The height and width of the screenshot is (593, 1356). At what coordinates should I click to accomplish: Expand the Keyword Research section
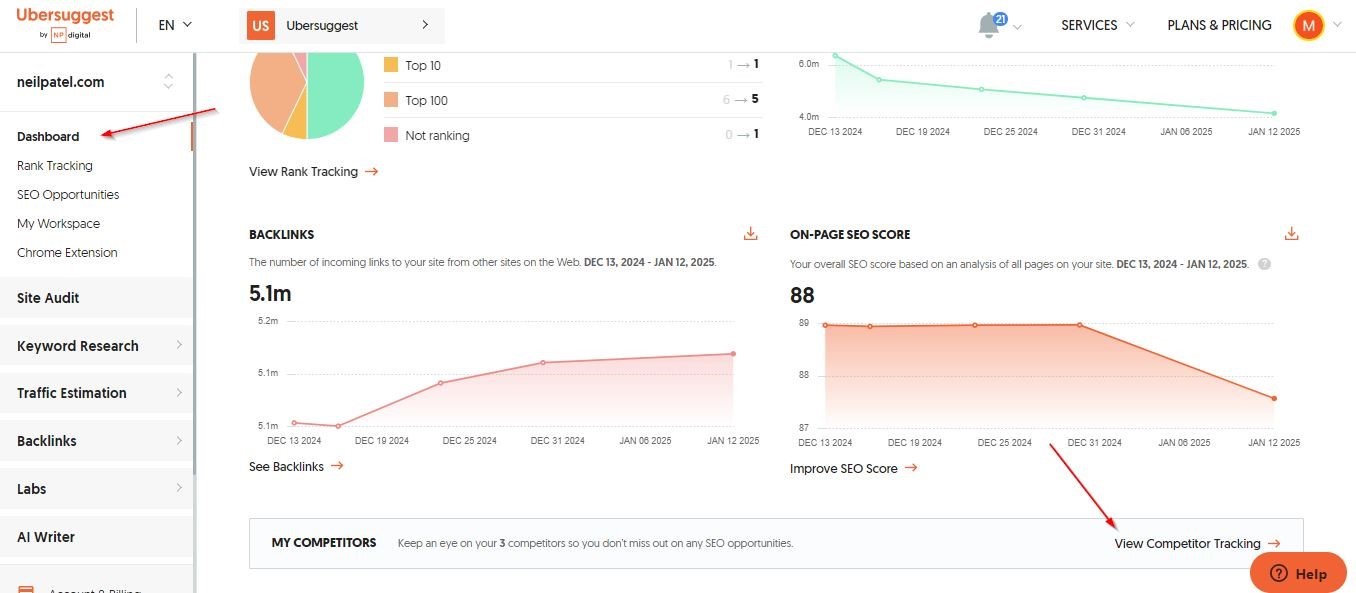[x=96, y=346]
